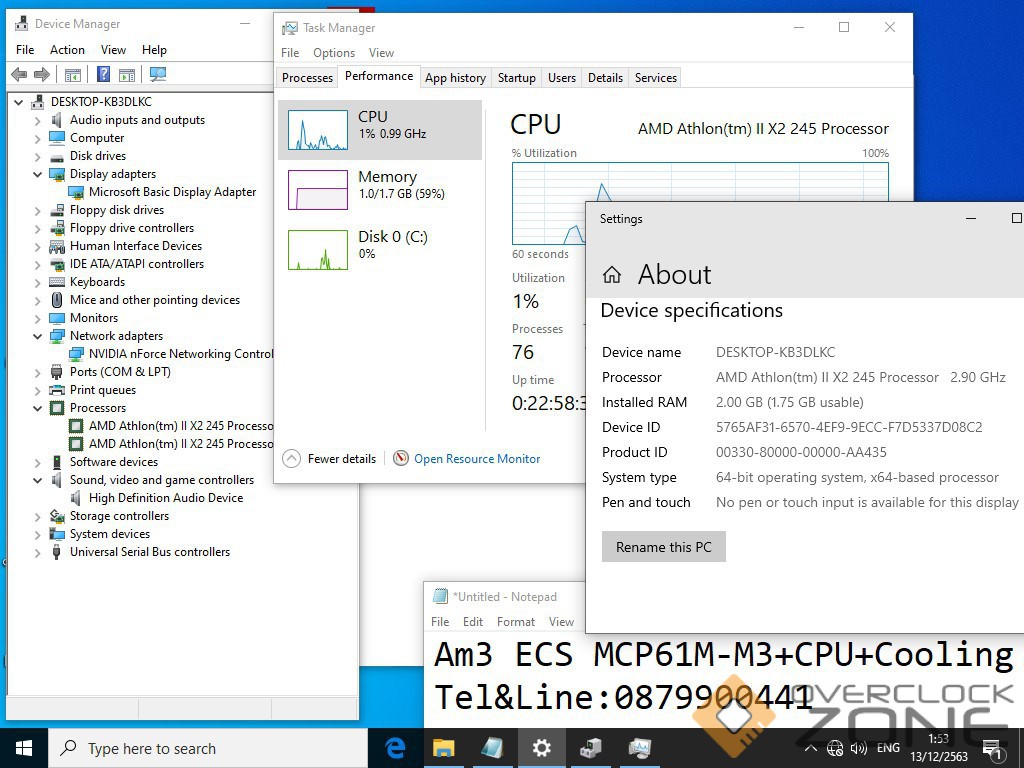
Task: Click the taskbar search box
Action: (208, 748)
